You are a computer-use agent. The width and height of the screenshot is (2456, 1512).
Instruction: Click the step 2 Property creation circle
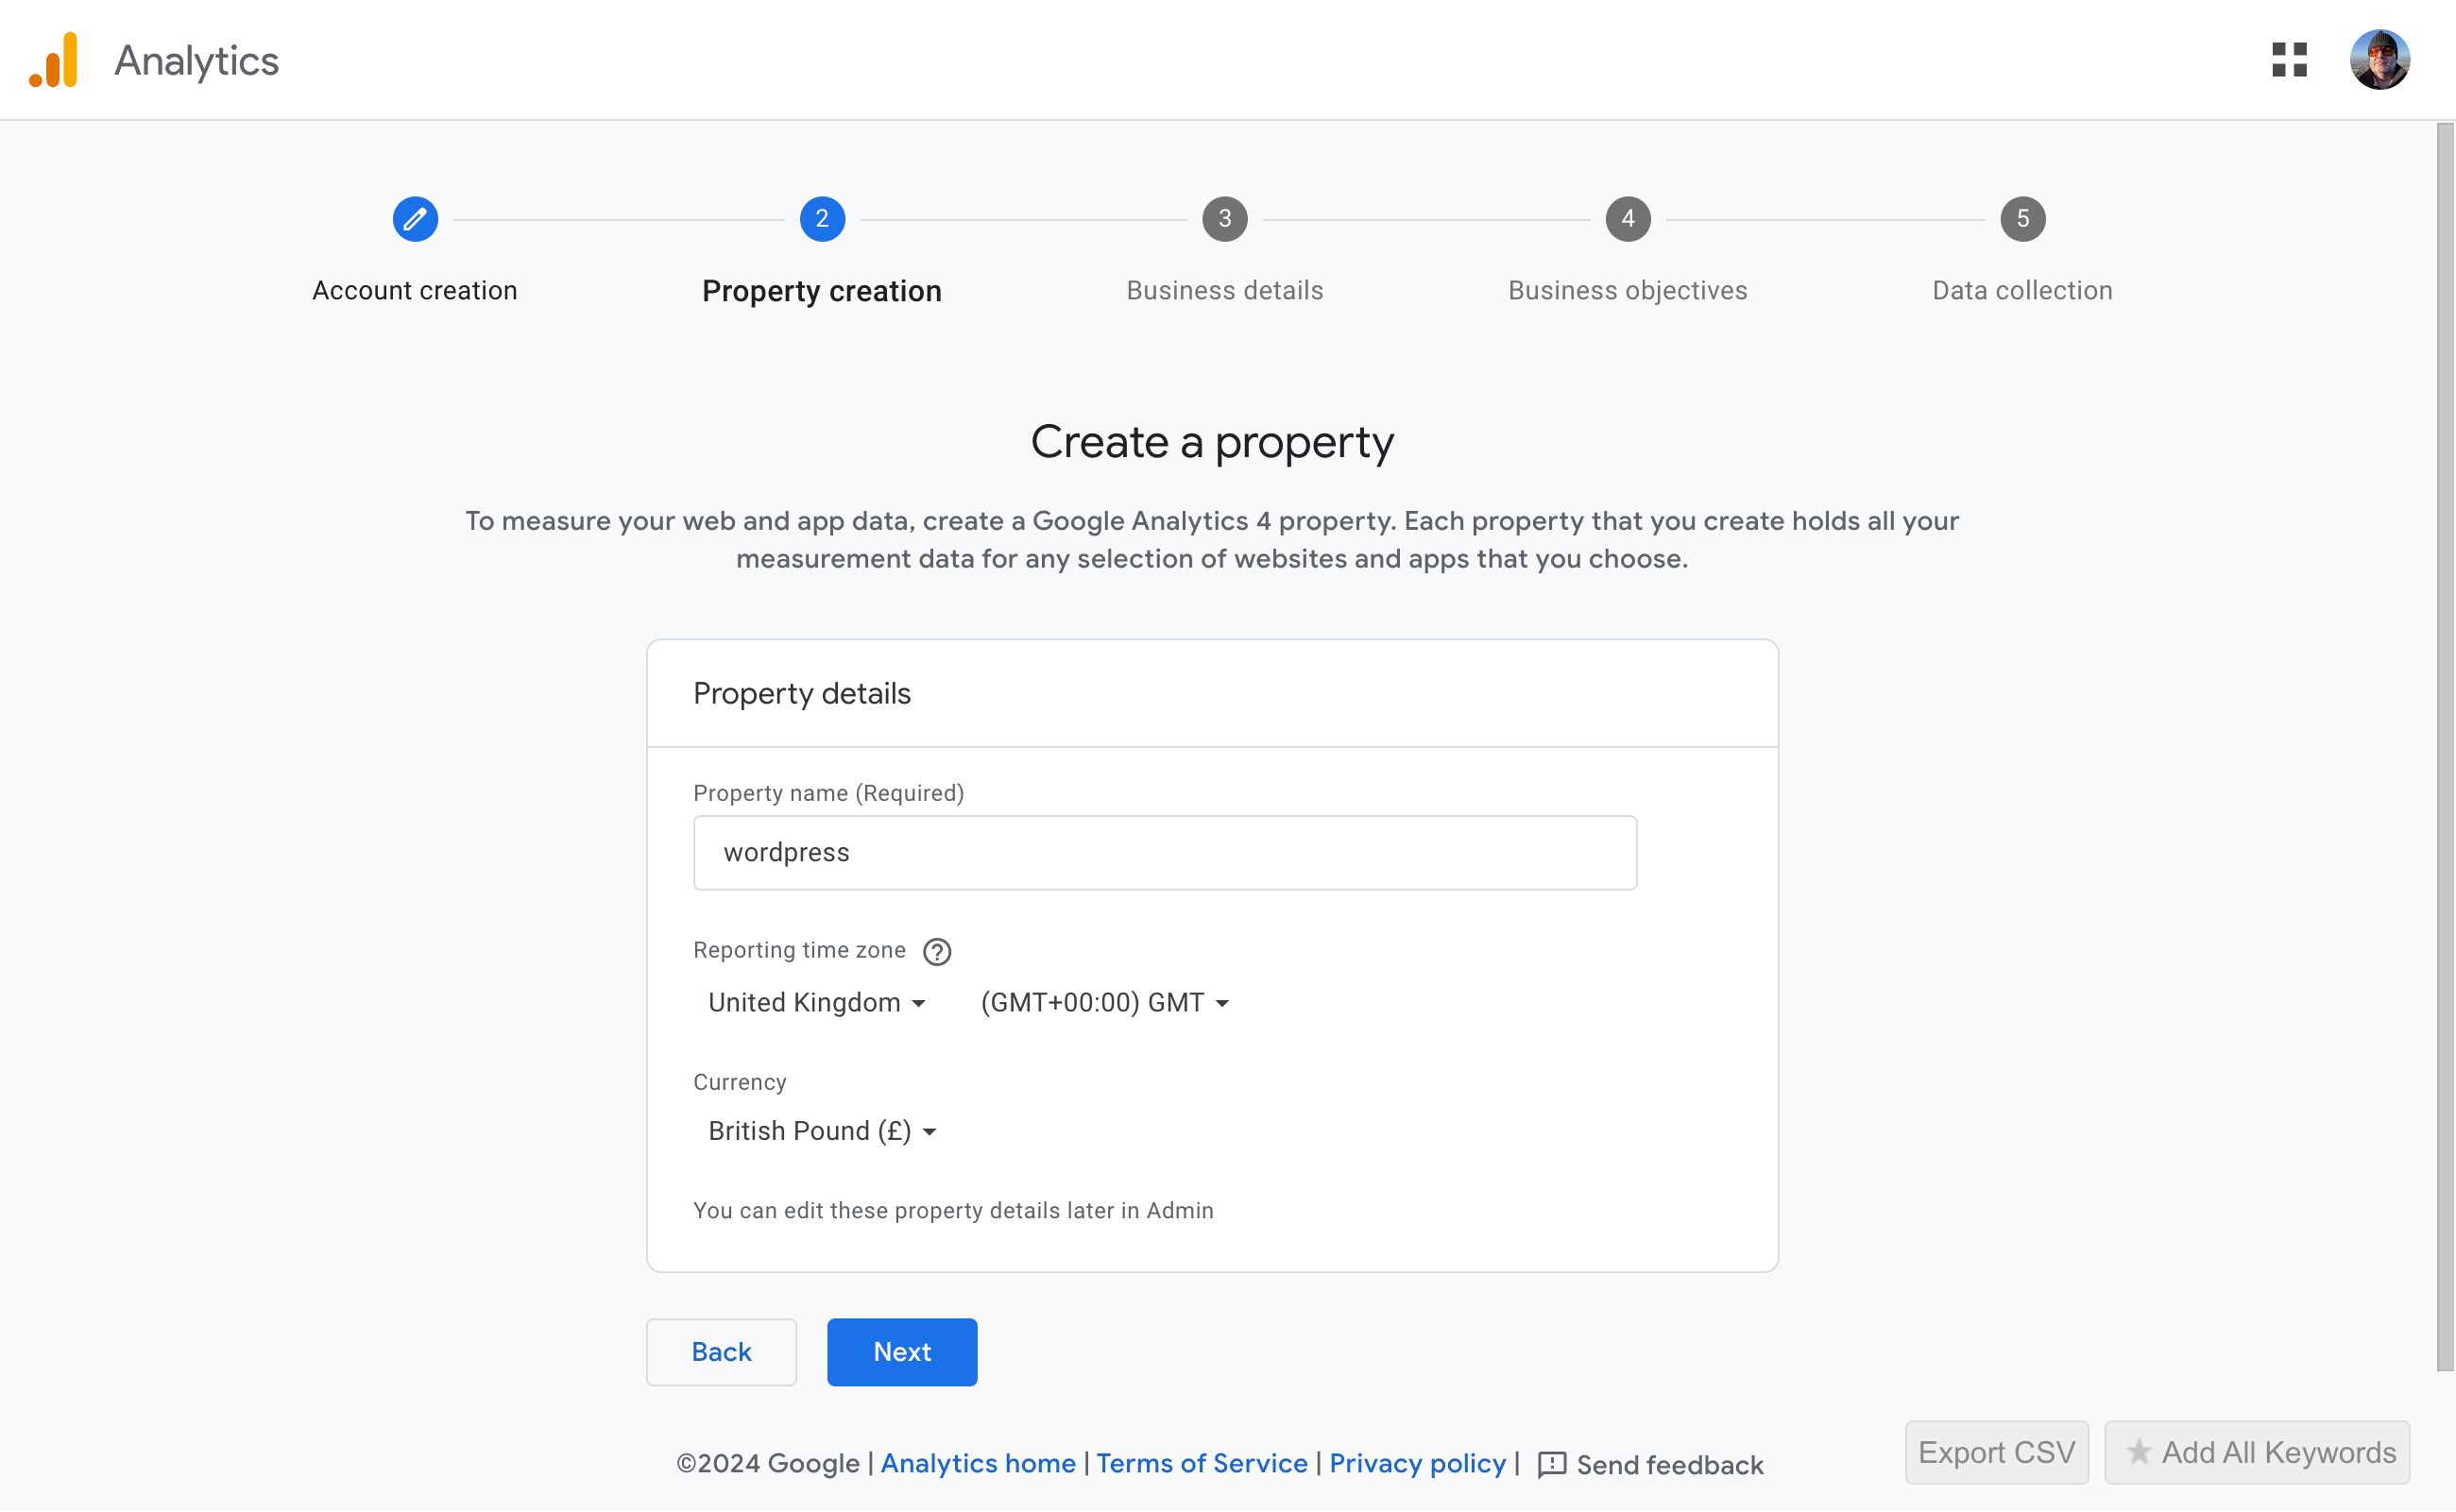(x=822, y=219)
